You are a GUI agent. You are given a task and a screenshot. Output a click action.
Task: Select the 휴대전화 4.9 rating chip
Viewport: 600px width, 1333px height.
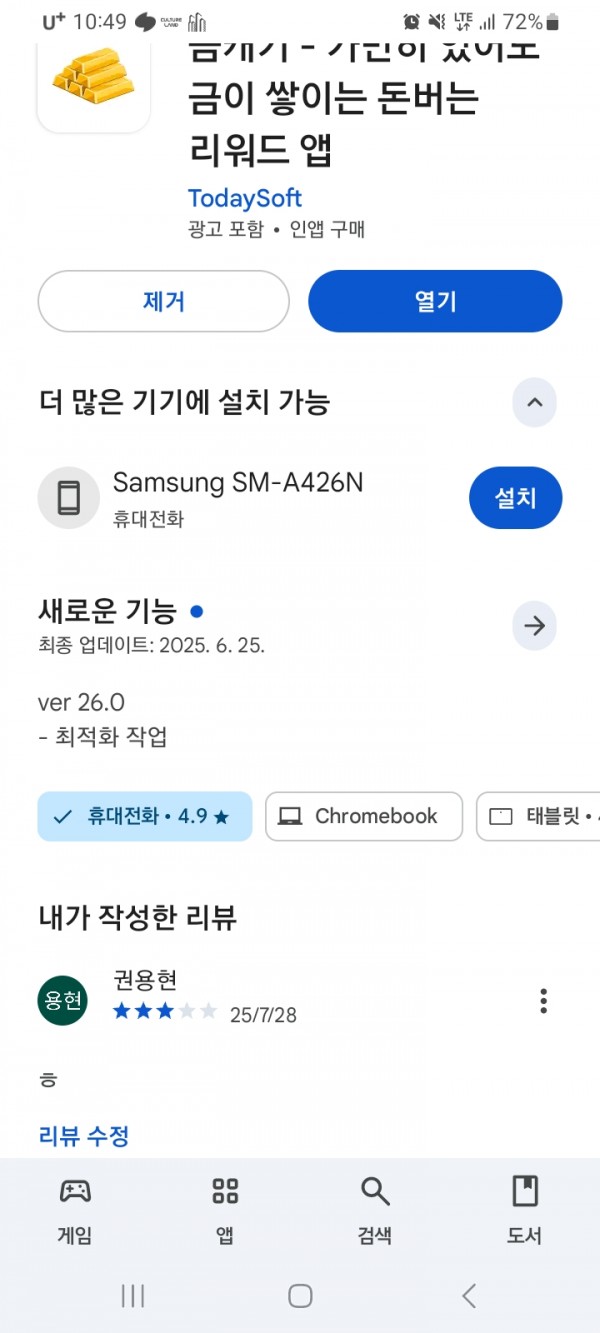(x=145, y=816)
